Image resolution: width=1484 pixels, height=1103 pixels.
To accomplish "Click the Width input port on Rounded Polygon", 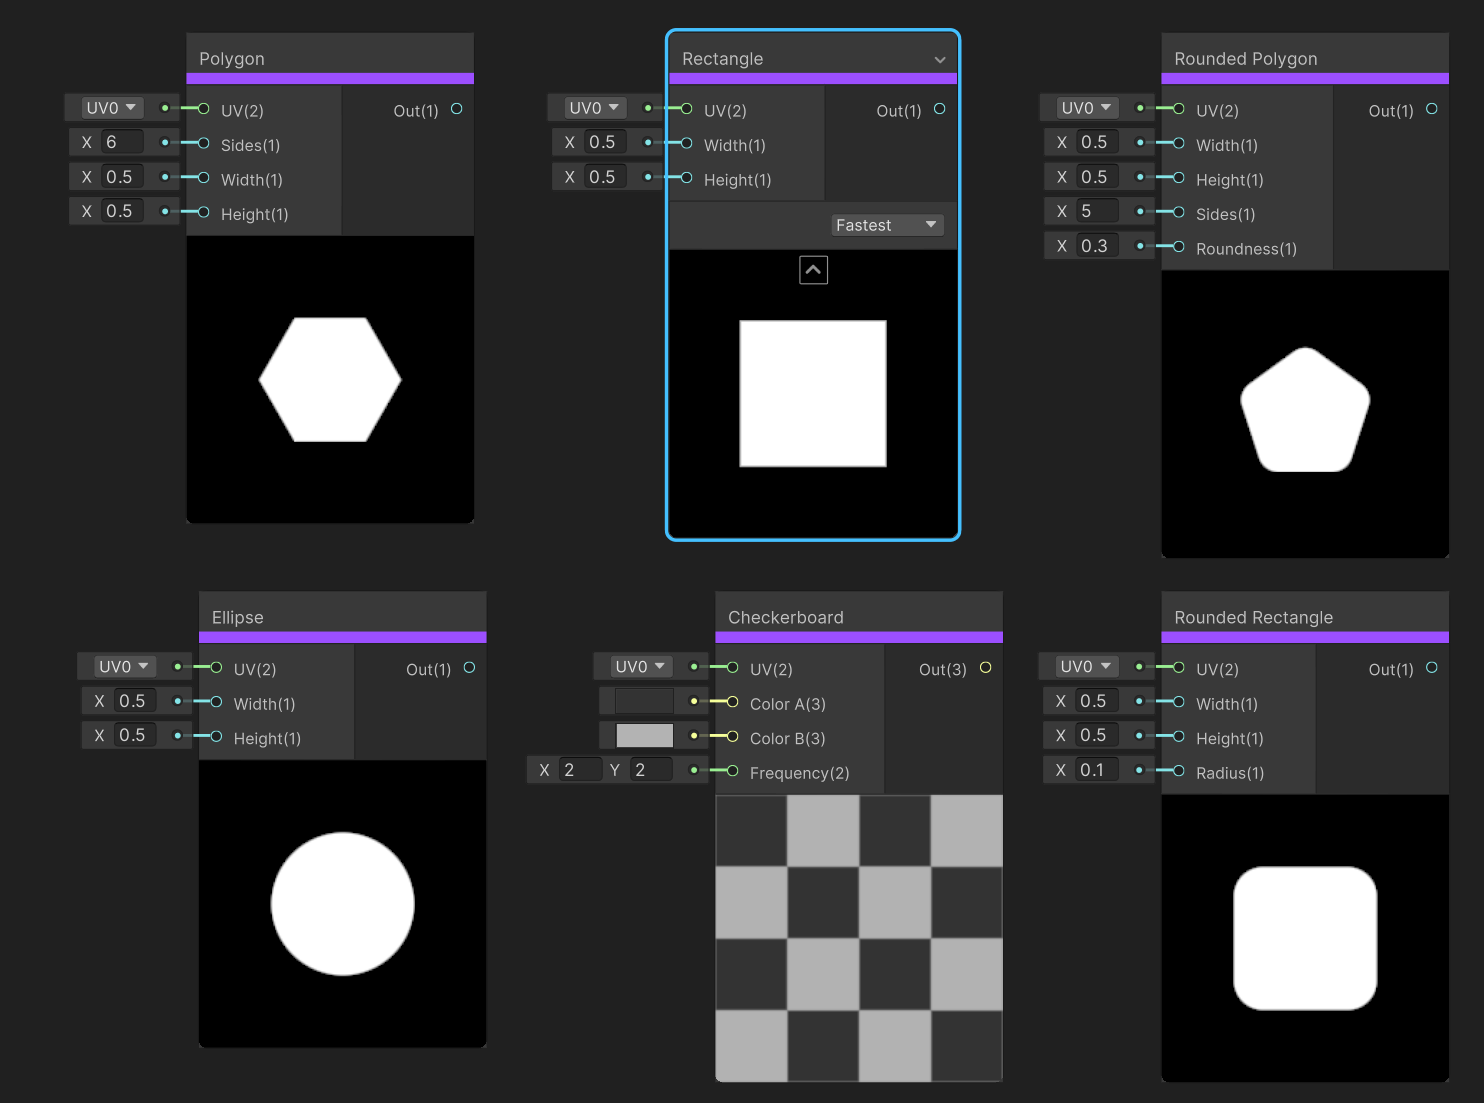I will (1178, 145).
